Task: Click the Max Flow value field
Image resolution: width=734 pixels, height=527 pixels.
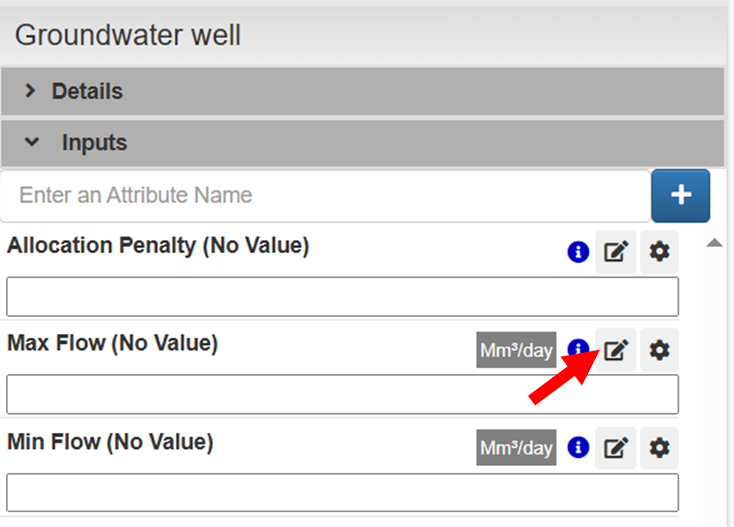Action: (342, 394)
